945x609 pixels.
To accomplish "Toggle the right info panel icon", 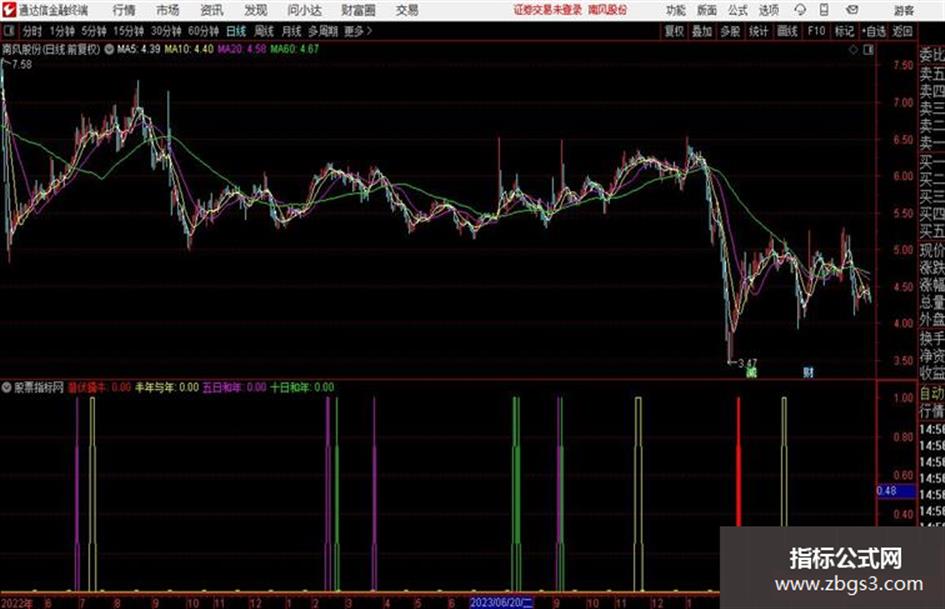I will coord(868,50).
